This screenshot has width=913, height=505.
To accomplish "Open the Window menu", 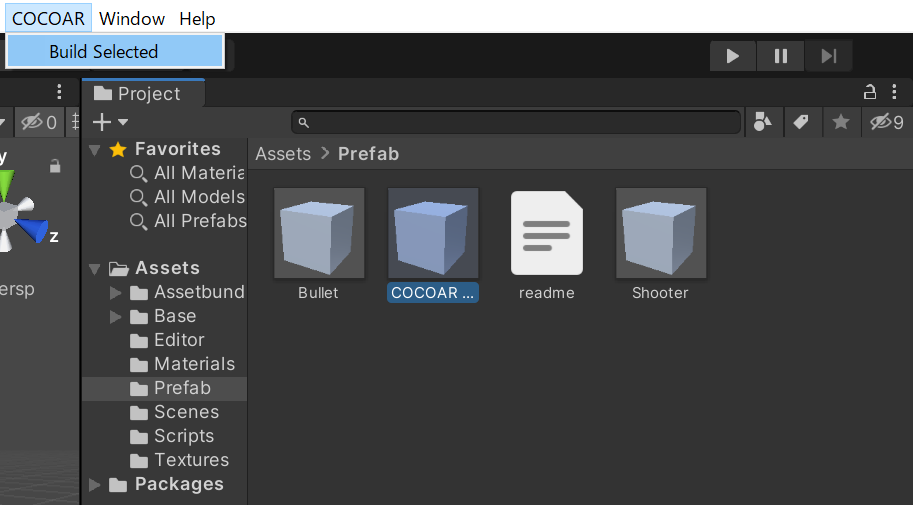I will (x=132, y=19).
